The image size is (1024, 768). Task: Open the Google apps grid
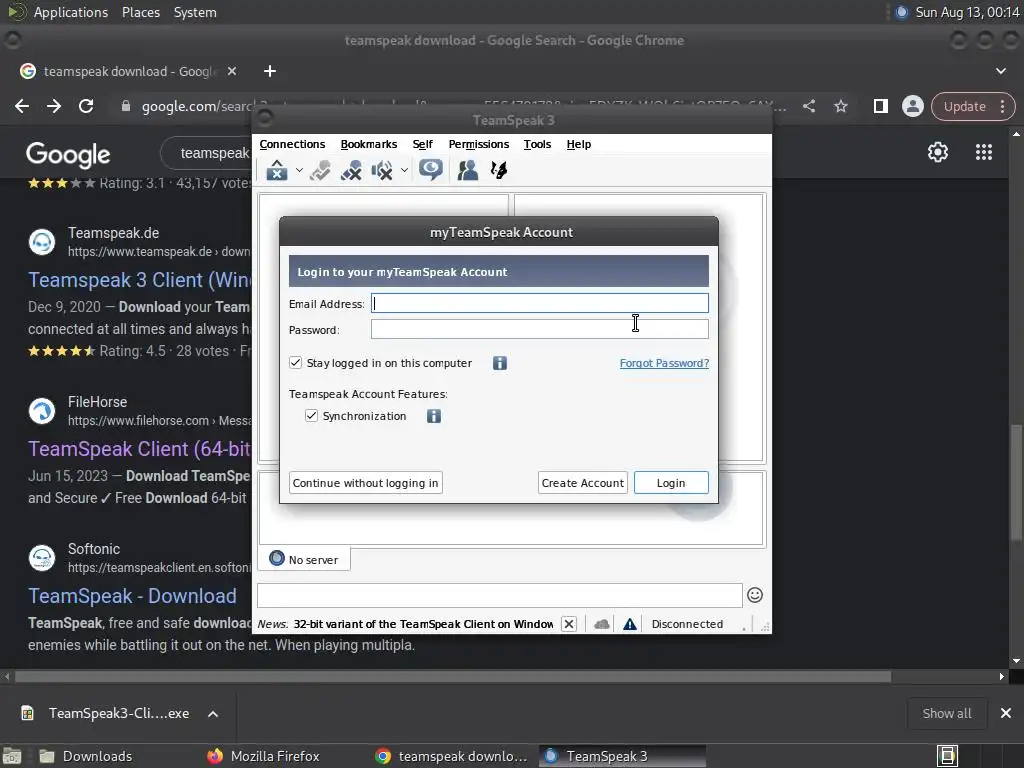click(984, 152)
